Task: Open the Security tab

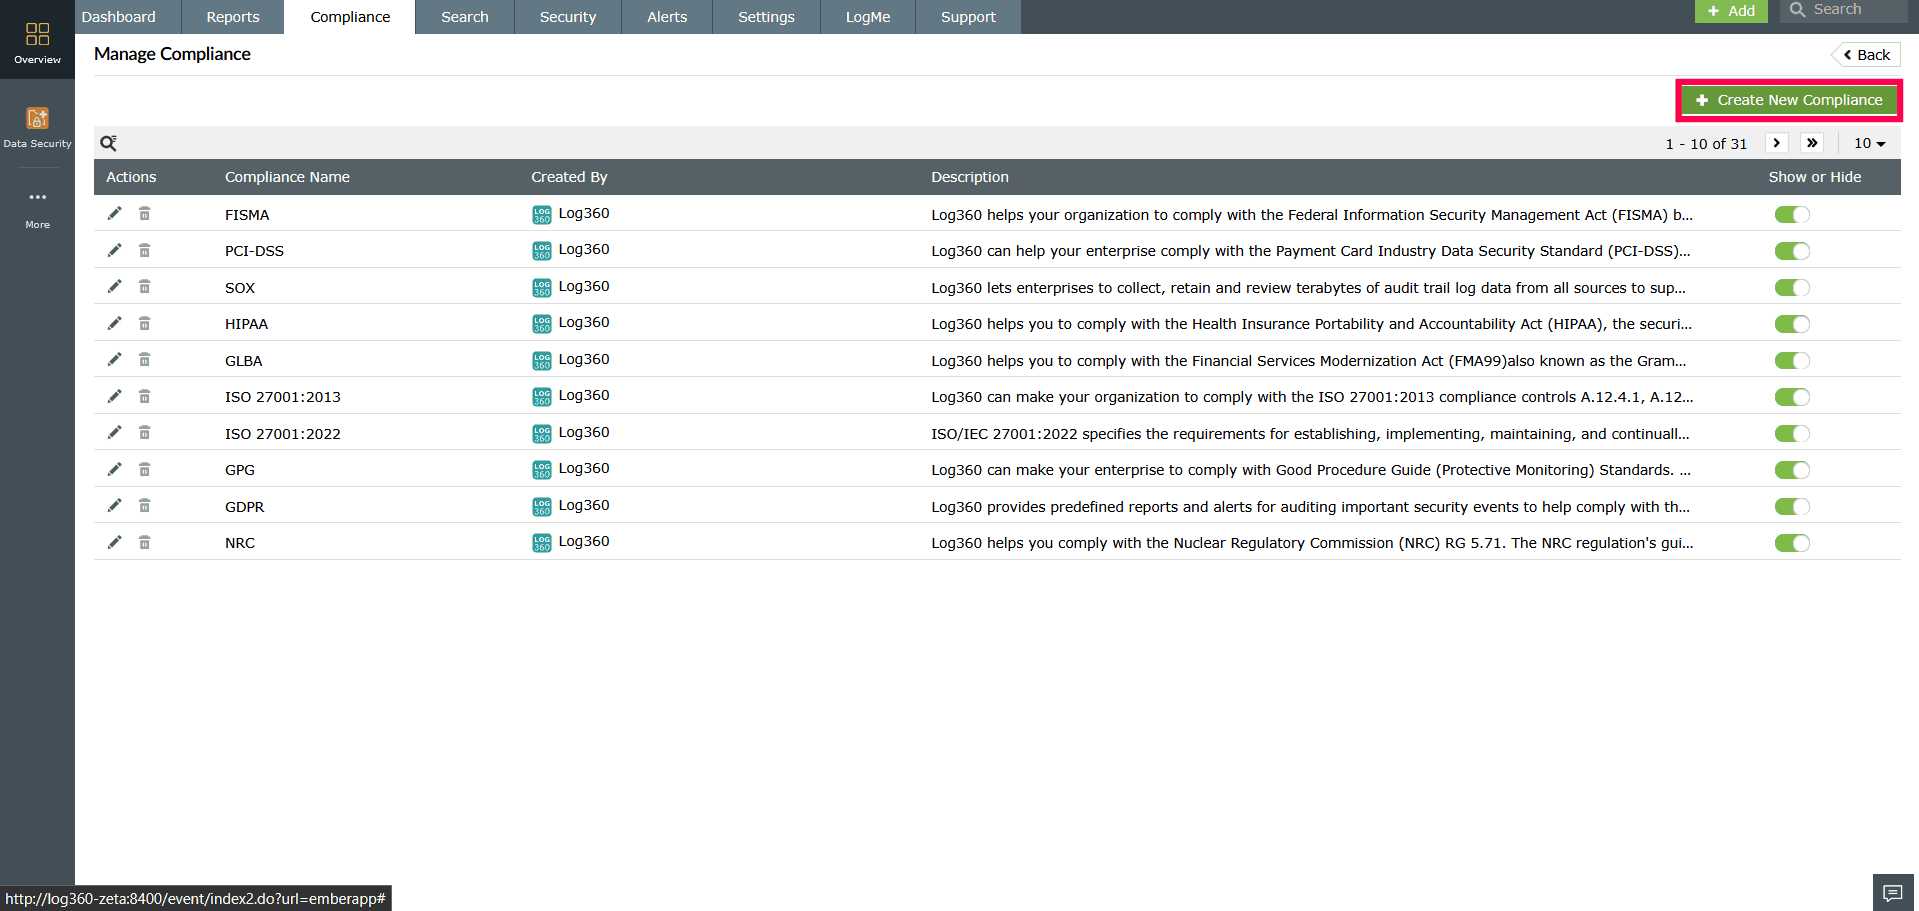Action: 568,17
